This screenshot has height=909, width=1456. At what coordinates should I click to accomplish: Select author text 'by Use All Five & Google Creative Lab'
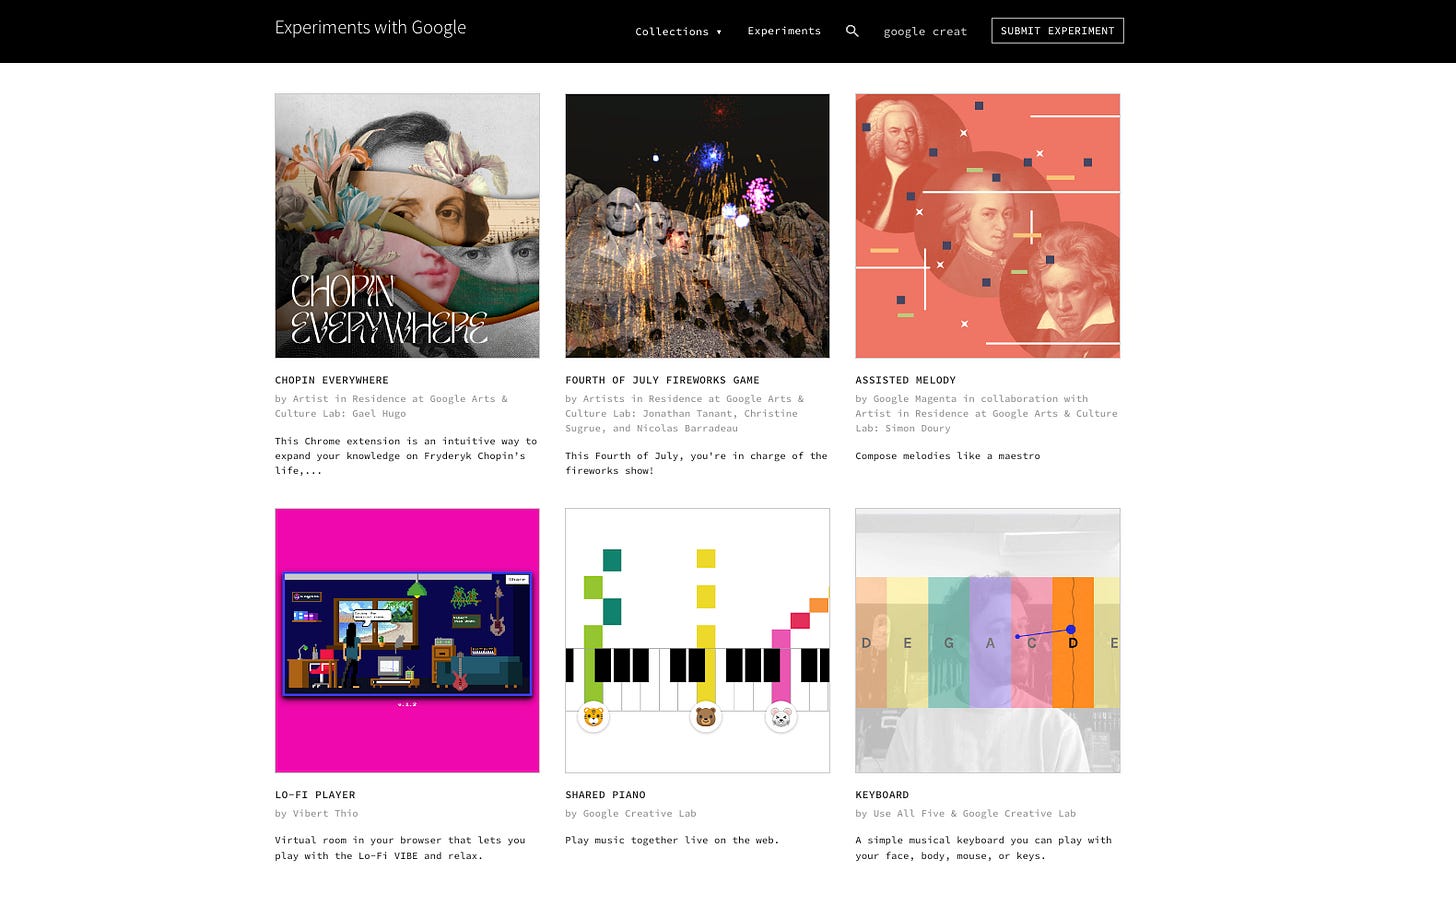coord(966,813)
